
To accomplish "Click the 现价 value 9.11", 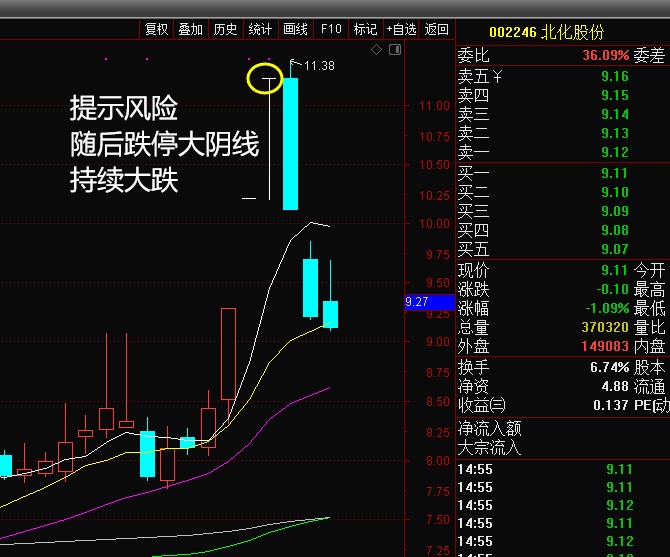I will (615, 270).
